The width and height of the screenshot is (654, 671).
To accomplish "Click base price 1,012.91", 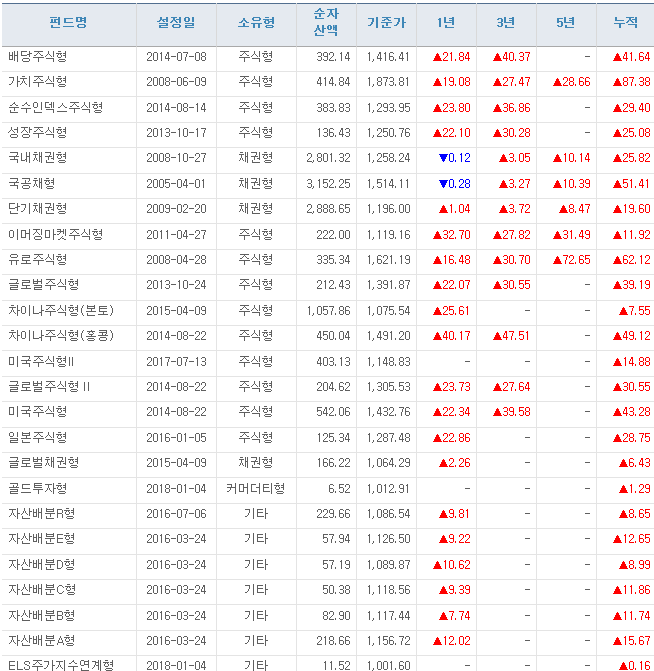I will (x=389, y=488).
